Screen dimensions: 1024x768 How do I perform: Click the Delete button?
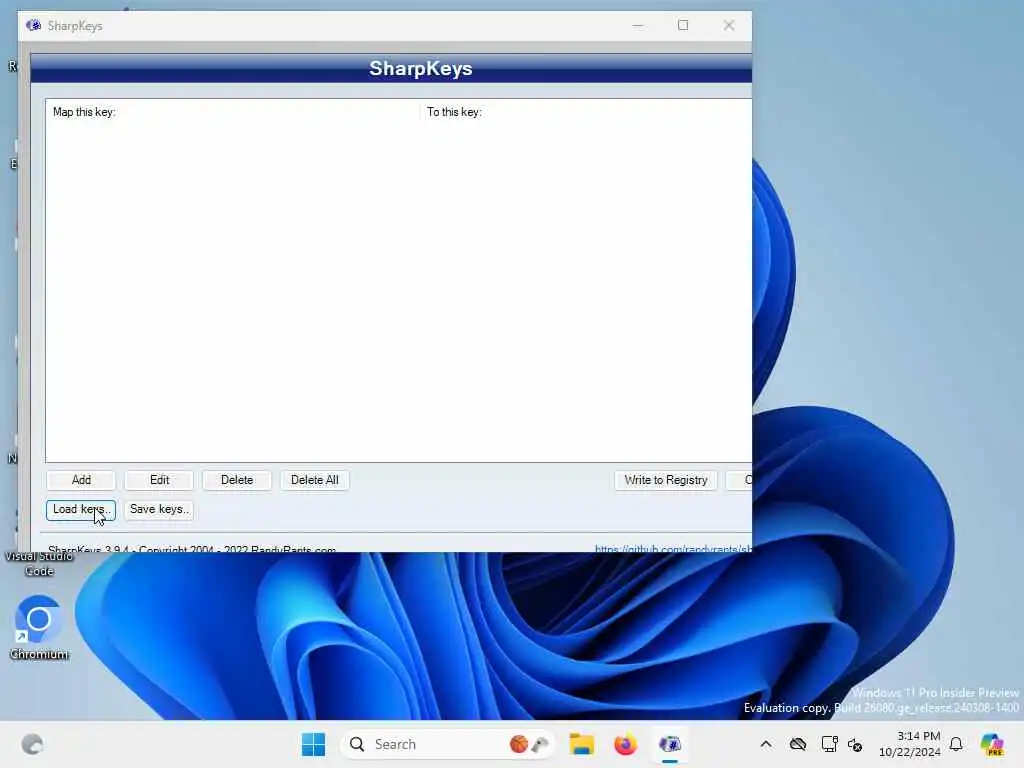237,480
